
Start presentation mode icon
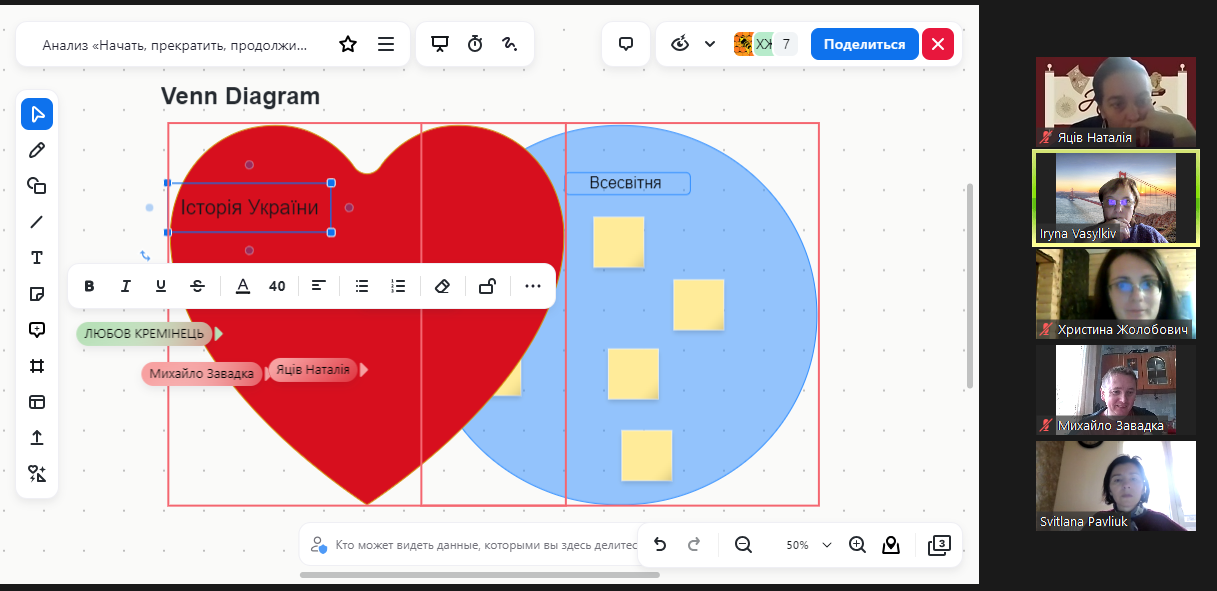point(439,44)
